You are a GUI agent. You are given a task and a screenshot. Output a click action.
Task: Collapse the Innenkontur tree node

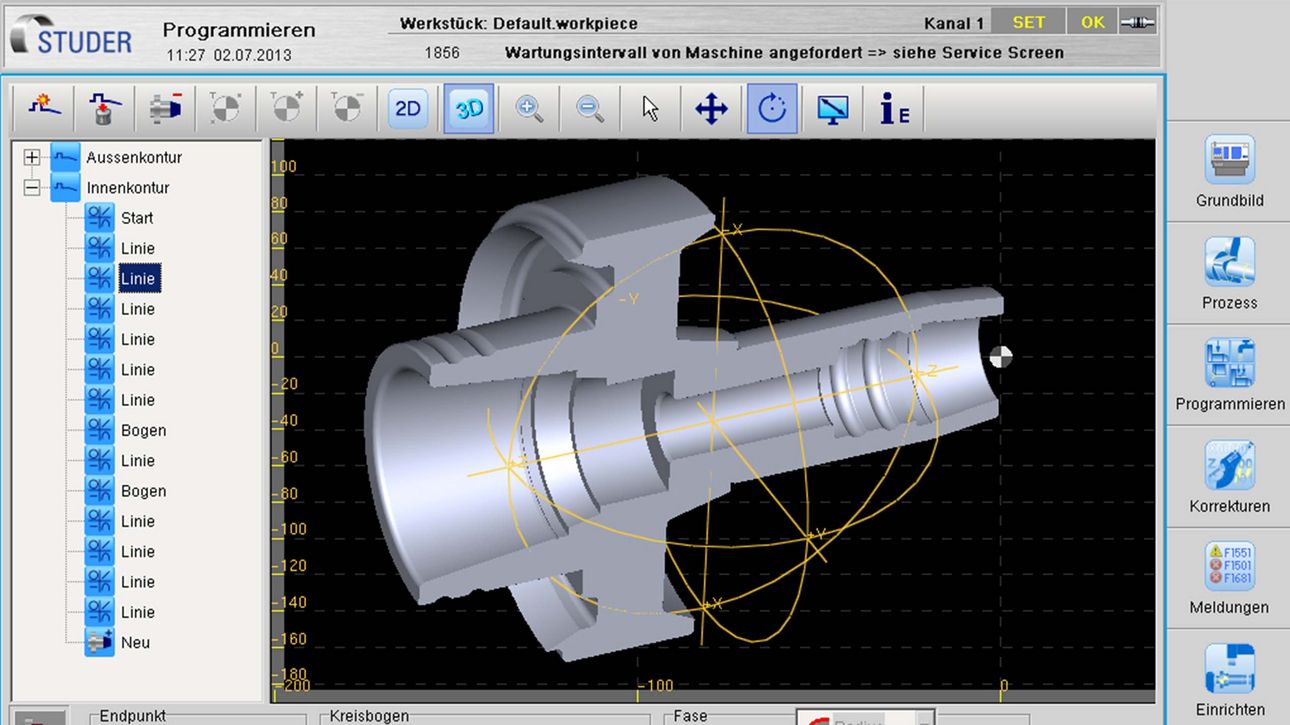[32, 188]
